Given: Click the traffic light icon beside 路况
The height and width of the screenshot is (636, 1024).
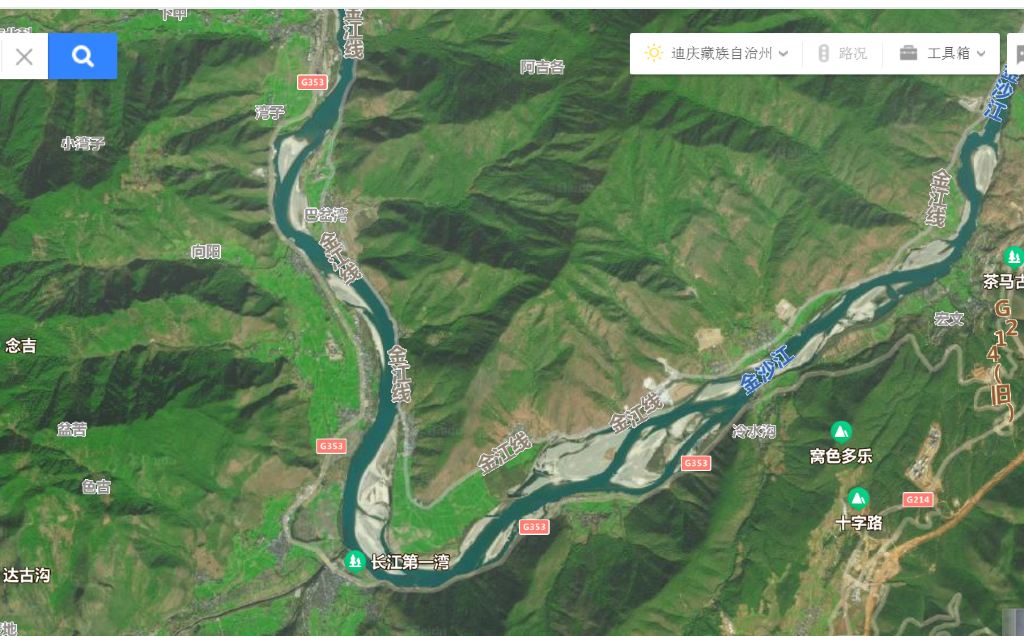Looking at the screenshot, I should [x=824, y=53].
